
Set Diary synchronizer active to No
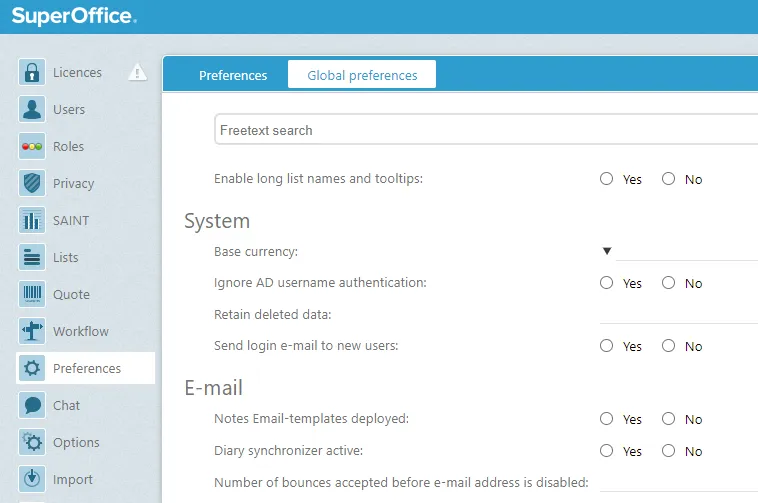[668, 452]
